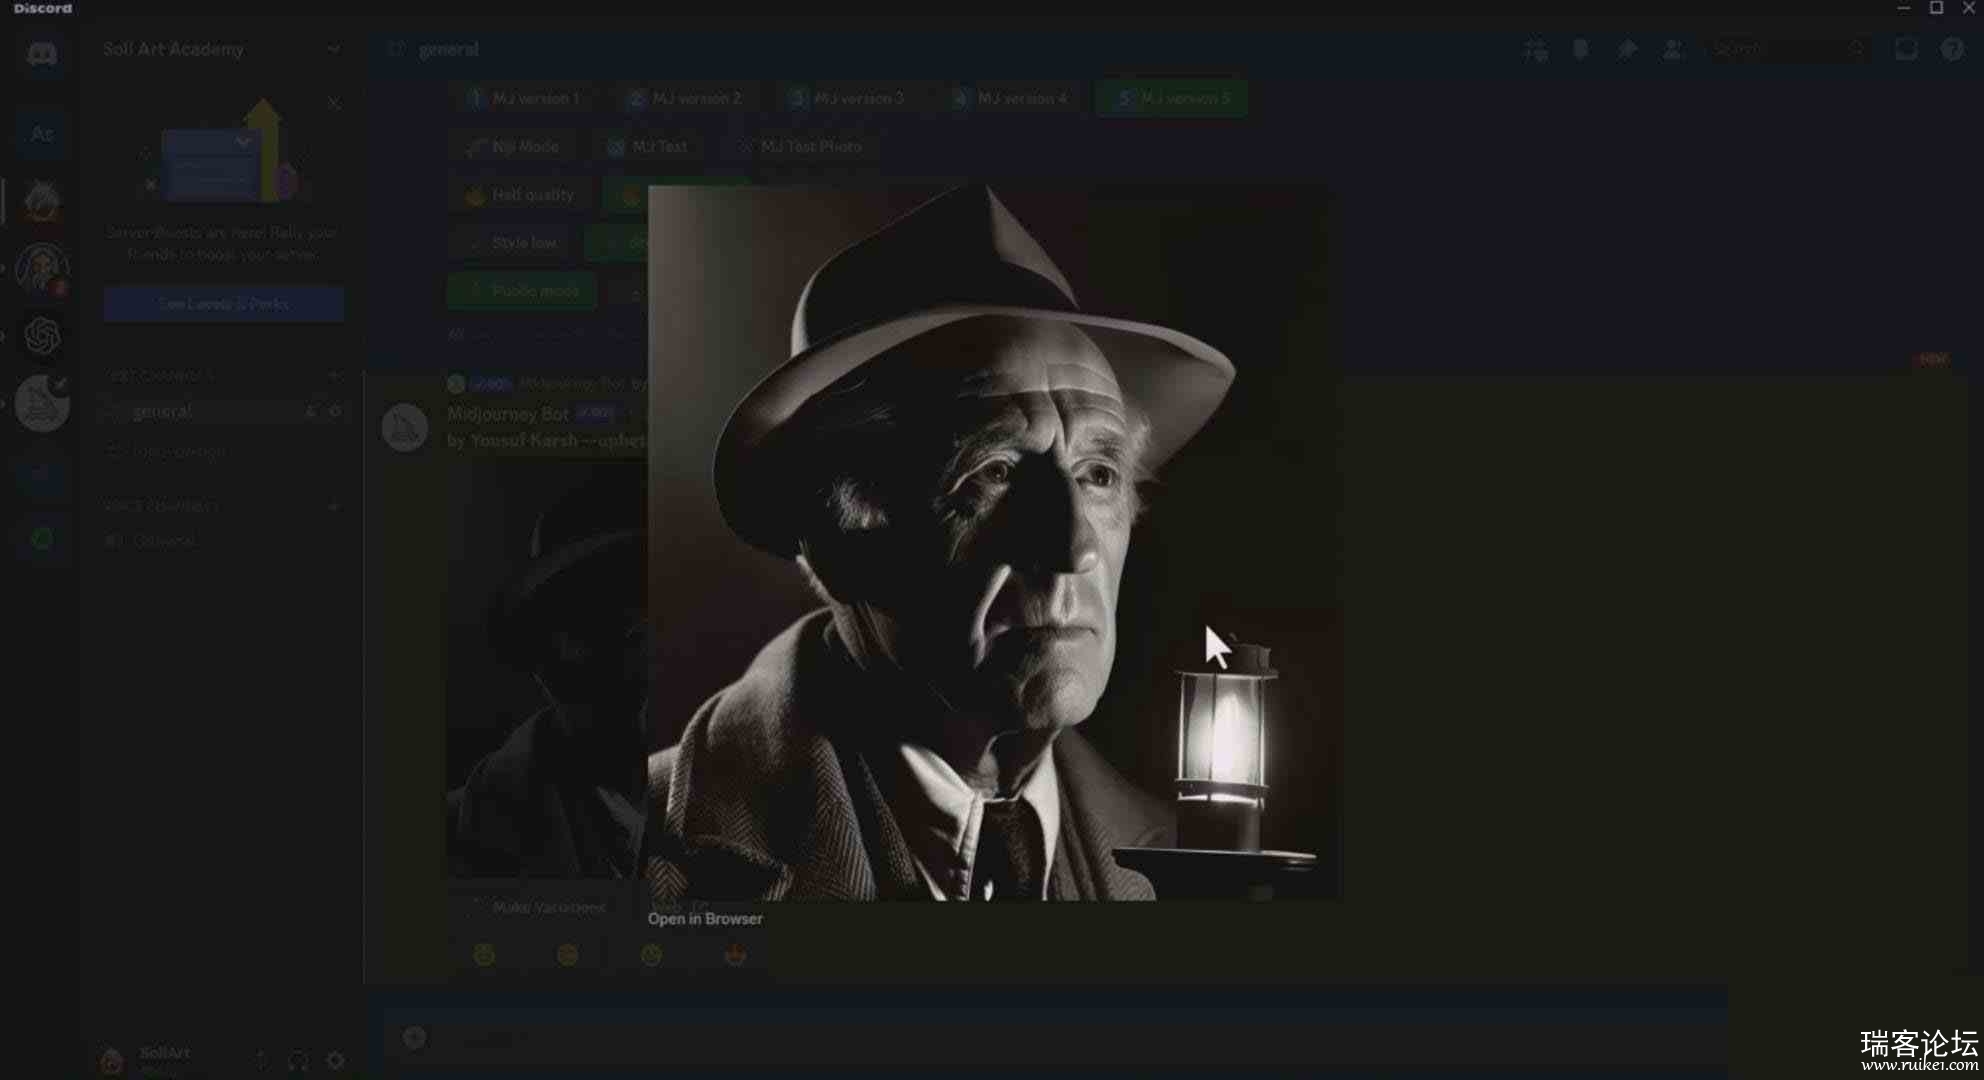The image size is (1984, 1080).
Task: Toggle the member list icon
Action: [x=1673, y=49]
